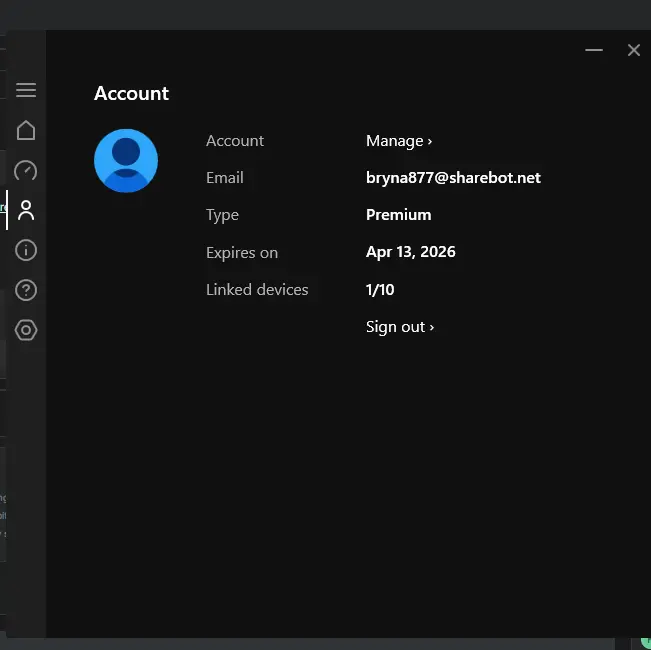Close the account window
651x650 pixels.
pos(634,50)
